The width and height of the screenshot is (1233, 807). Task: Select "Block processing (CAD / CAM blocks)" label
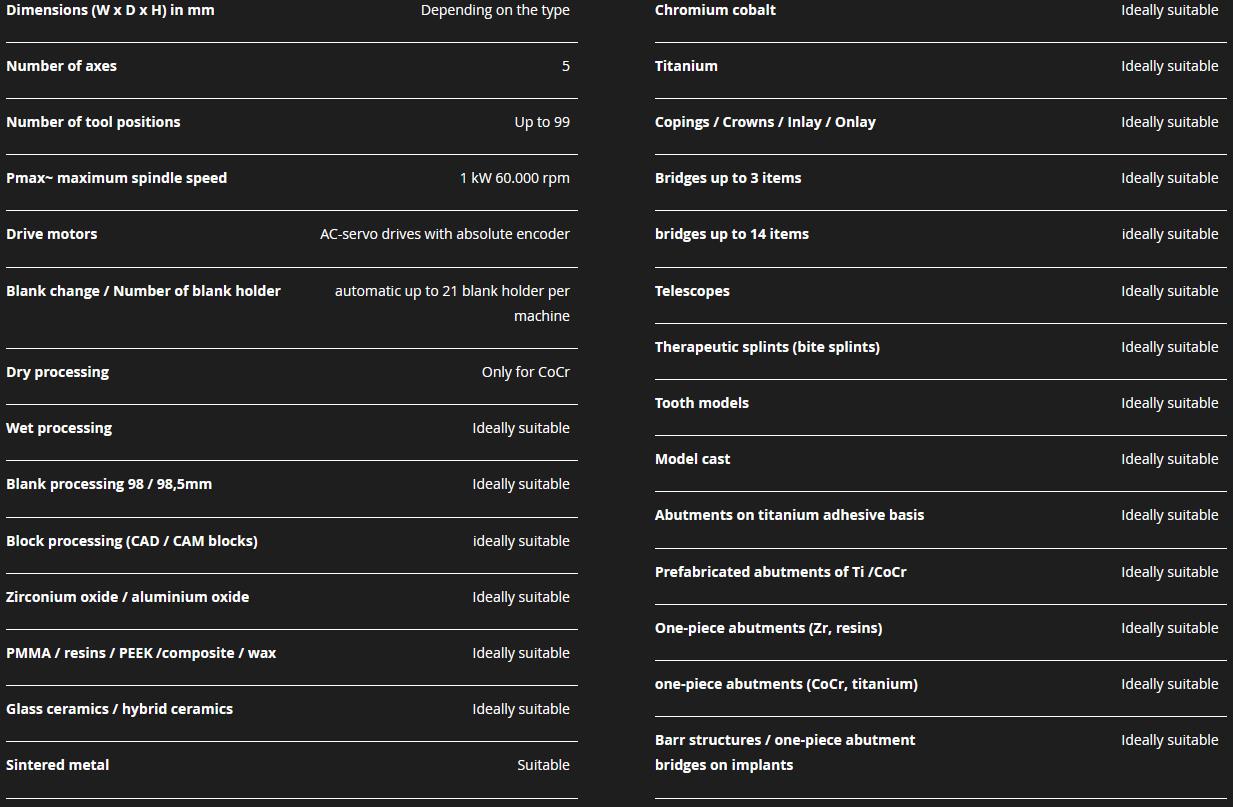(131, 541)
